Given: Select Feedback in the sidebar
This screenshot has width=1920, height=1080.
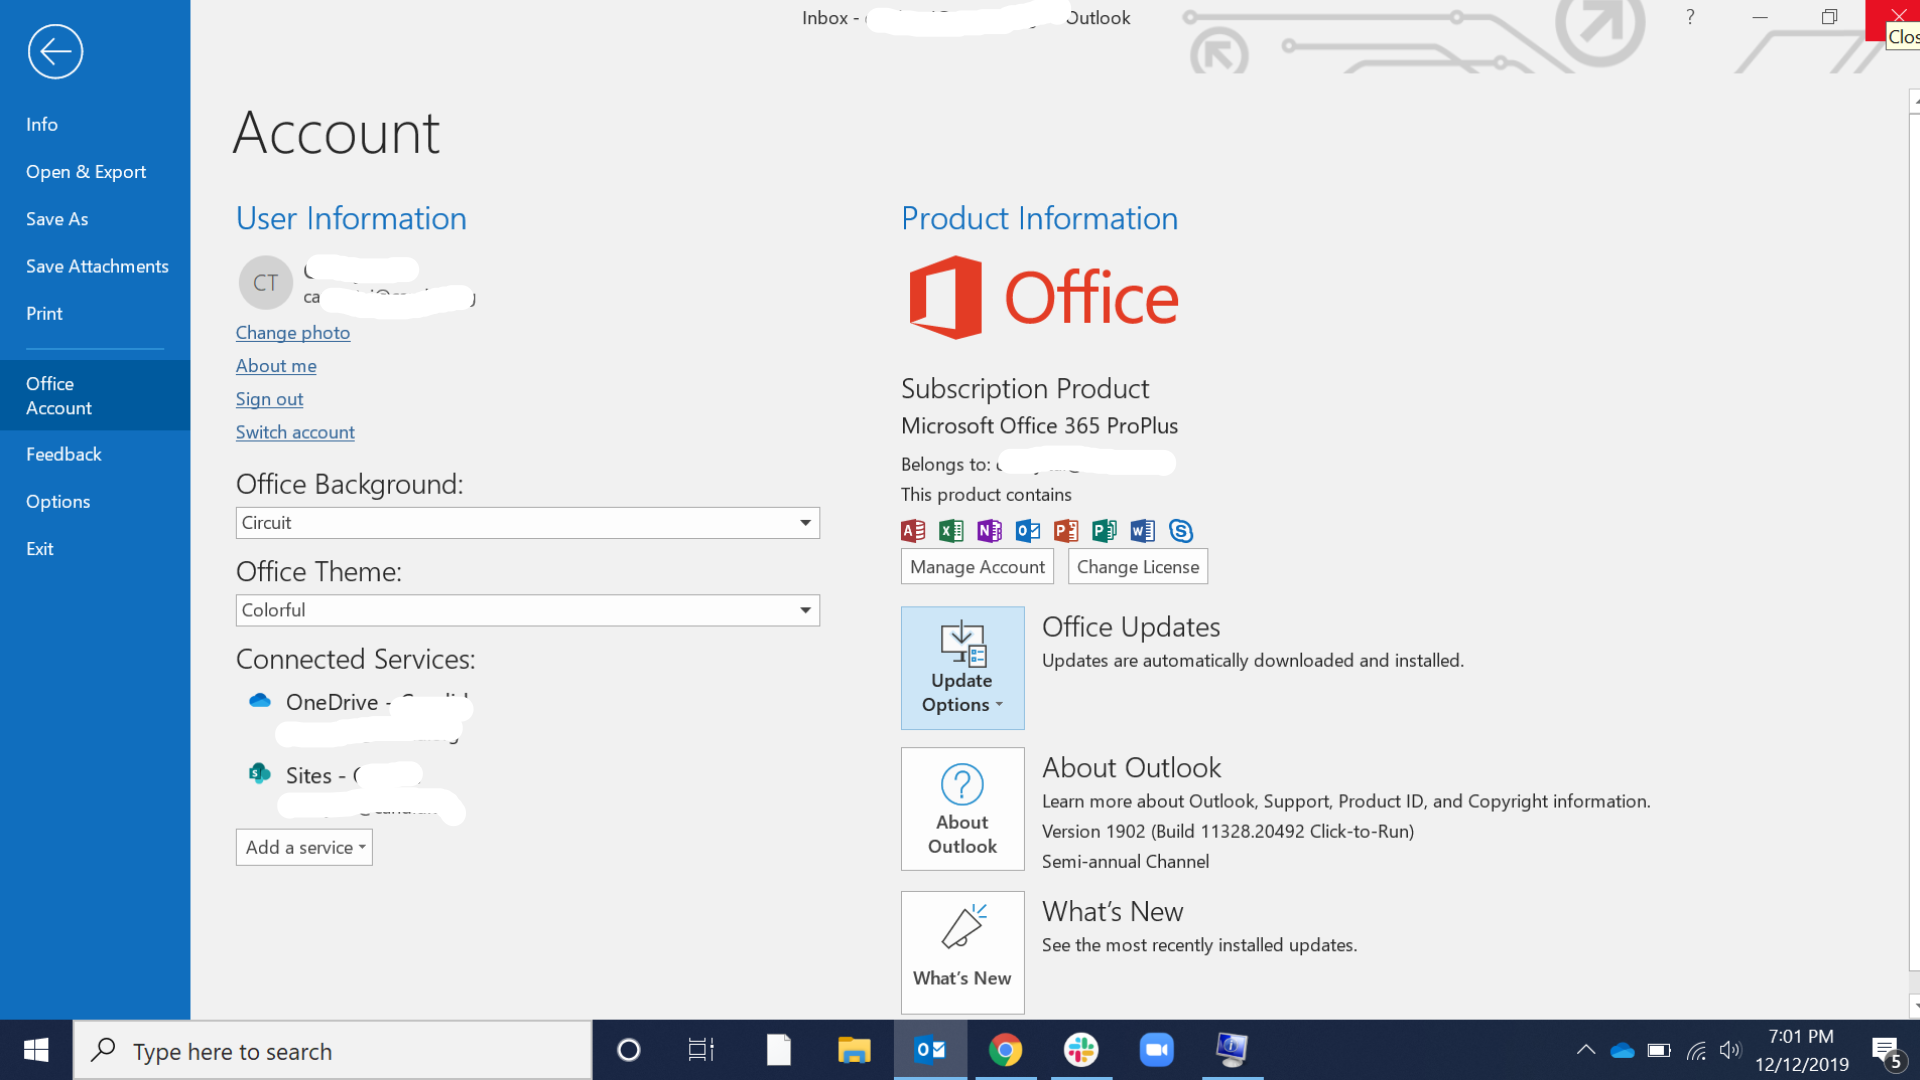Looking at the screenshot, I should pyautogui.click(x=64, y=454).
